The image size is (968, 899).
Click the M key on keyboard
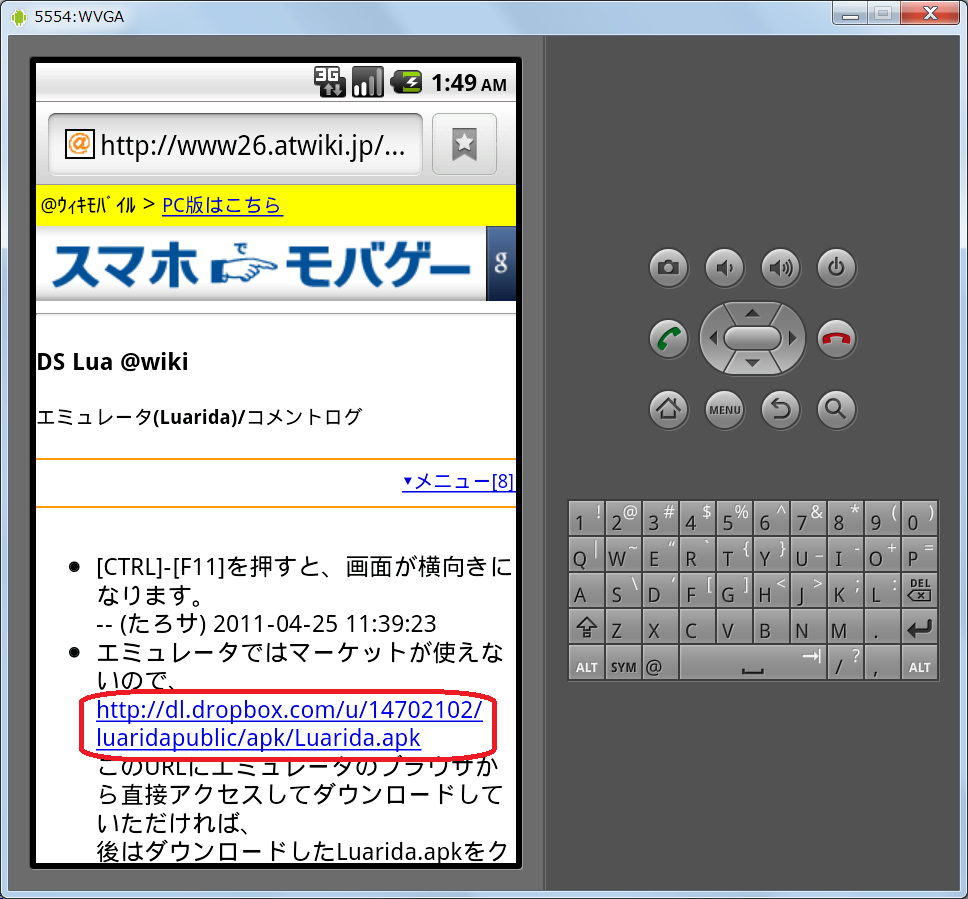845,629
